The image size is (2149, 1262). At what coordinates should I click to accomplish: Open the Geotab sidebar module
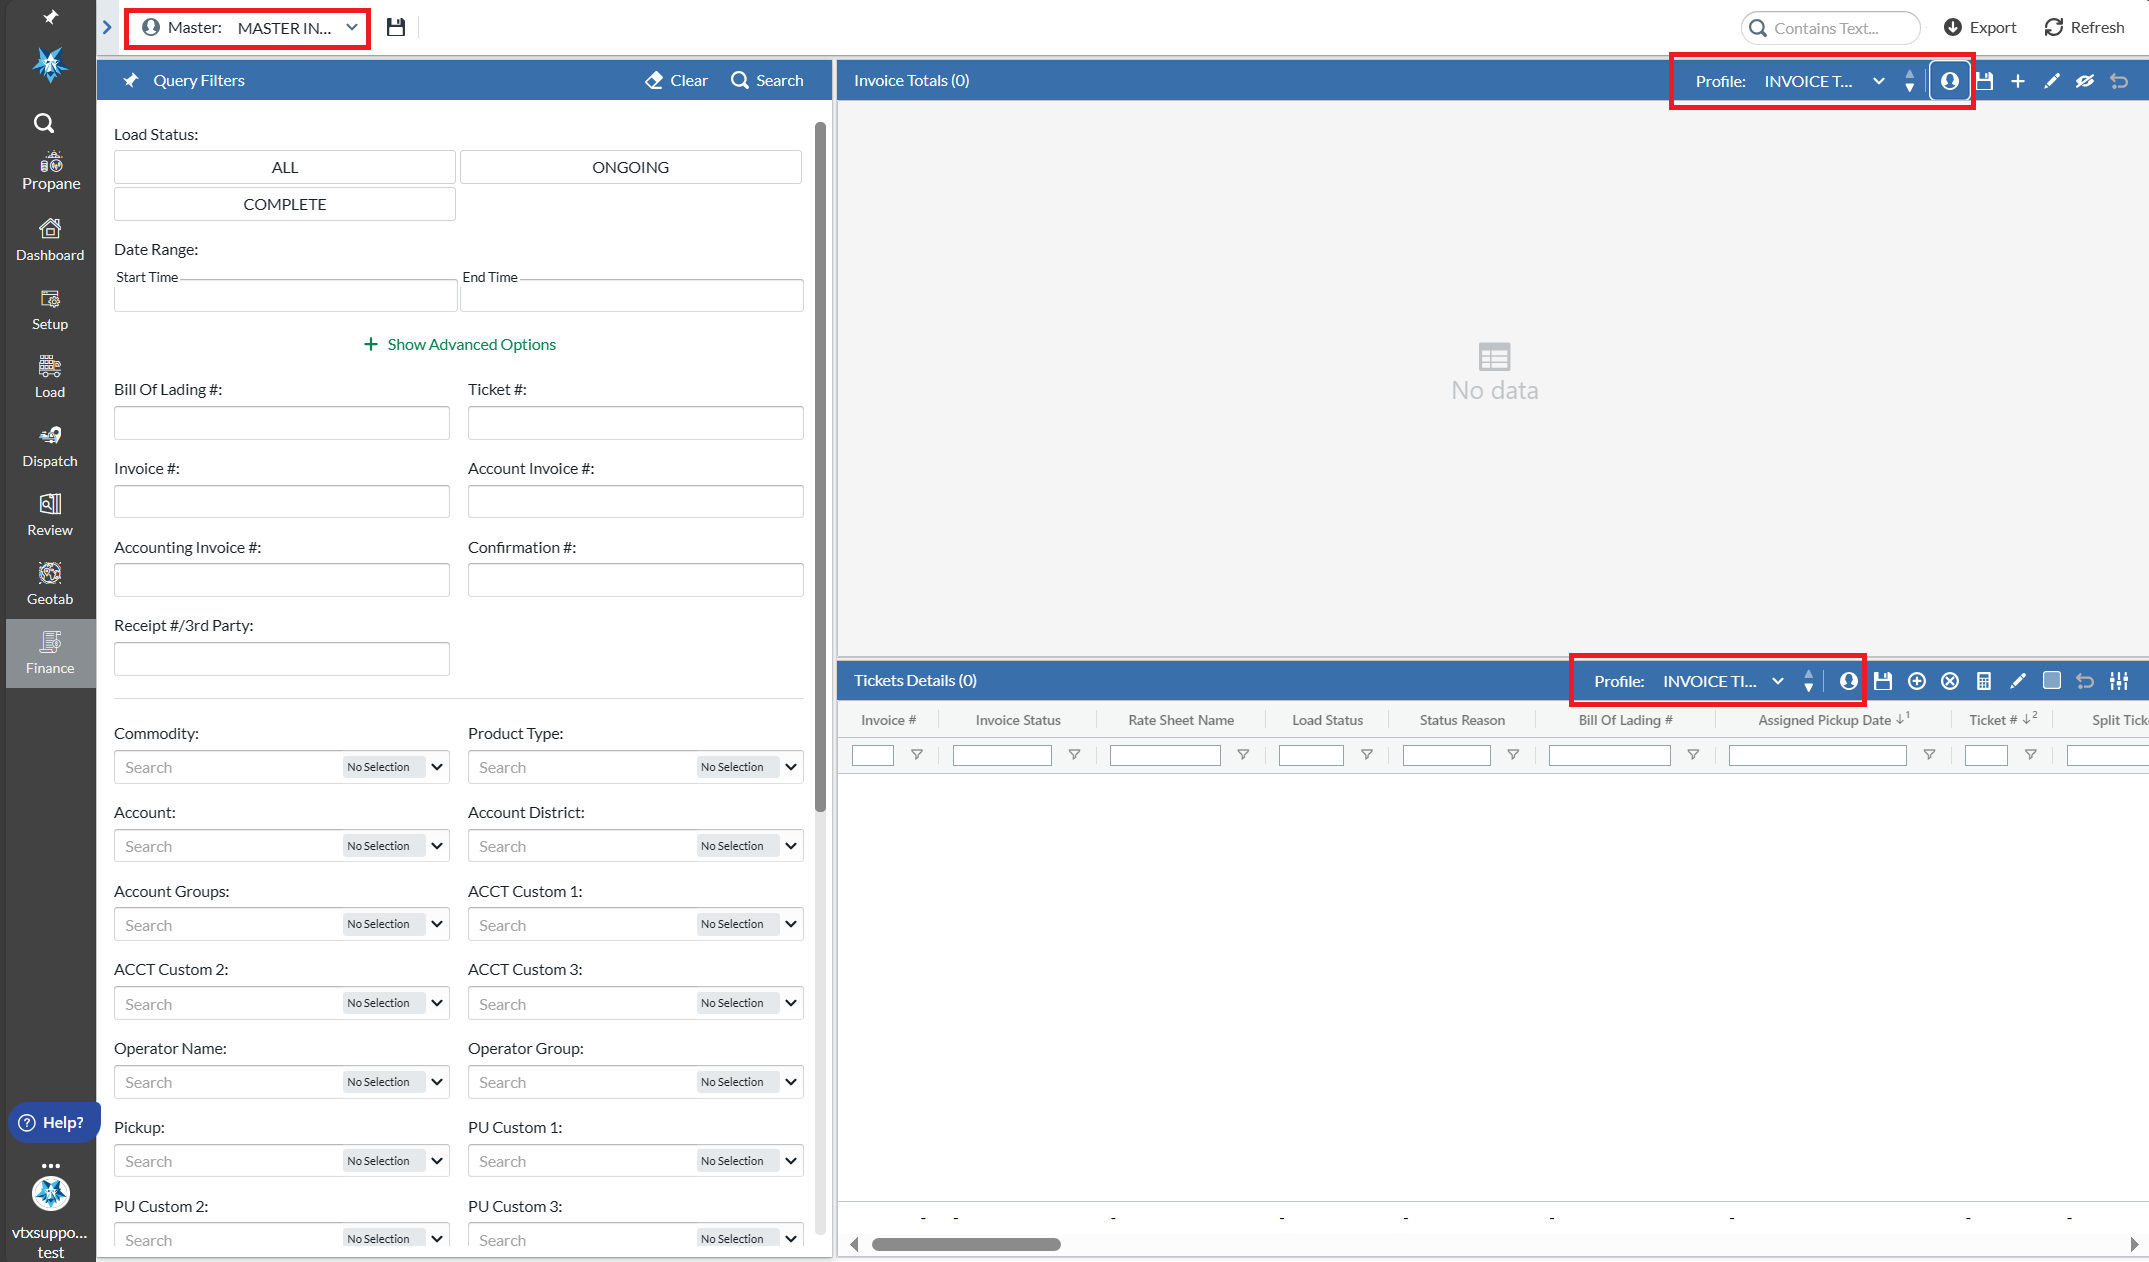[50, 583]
